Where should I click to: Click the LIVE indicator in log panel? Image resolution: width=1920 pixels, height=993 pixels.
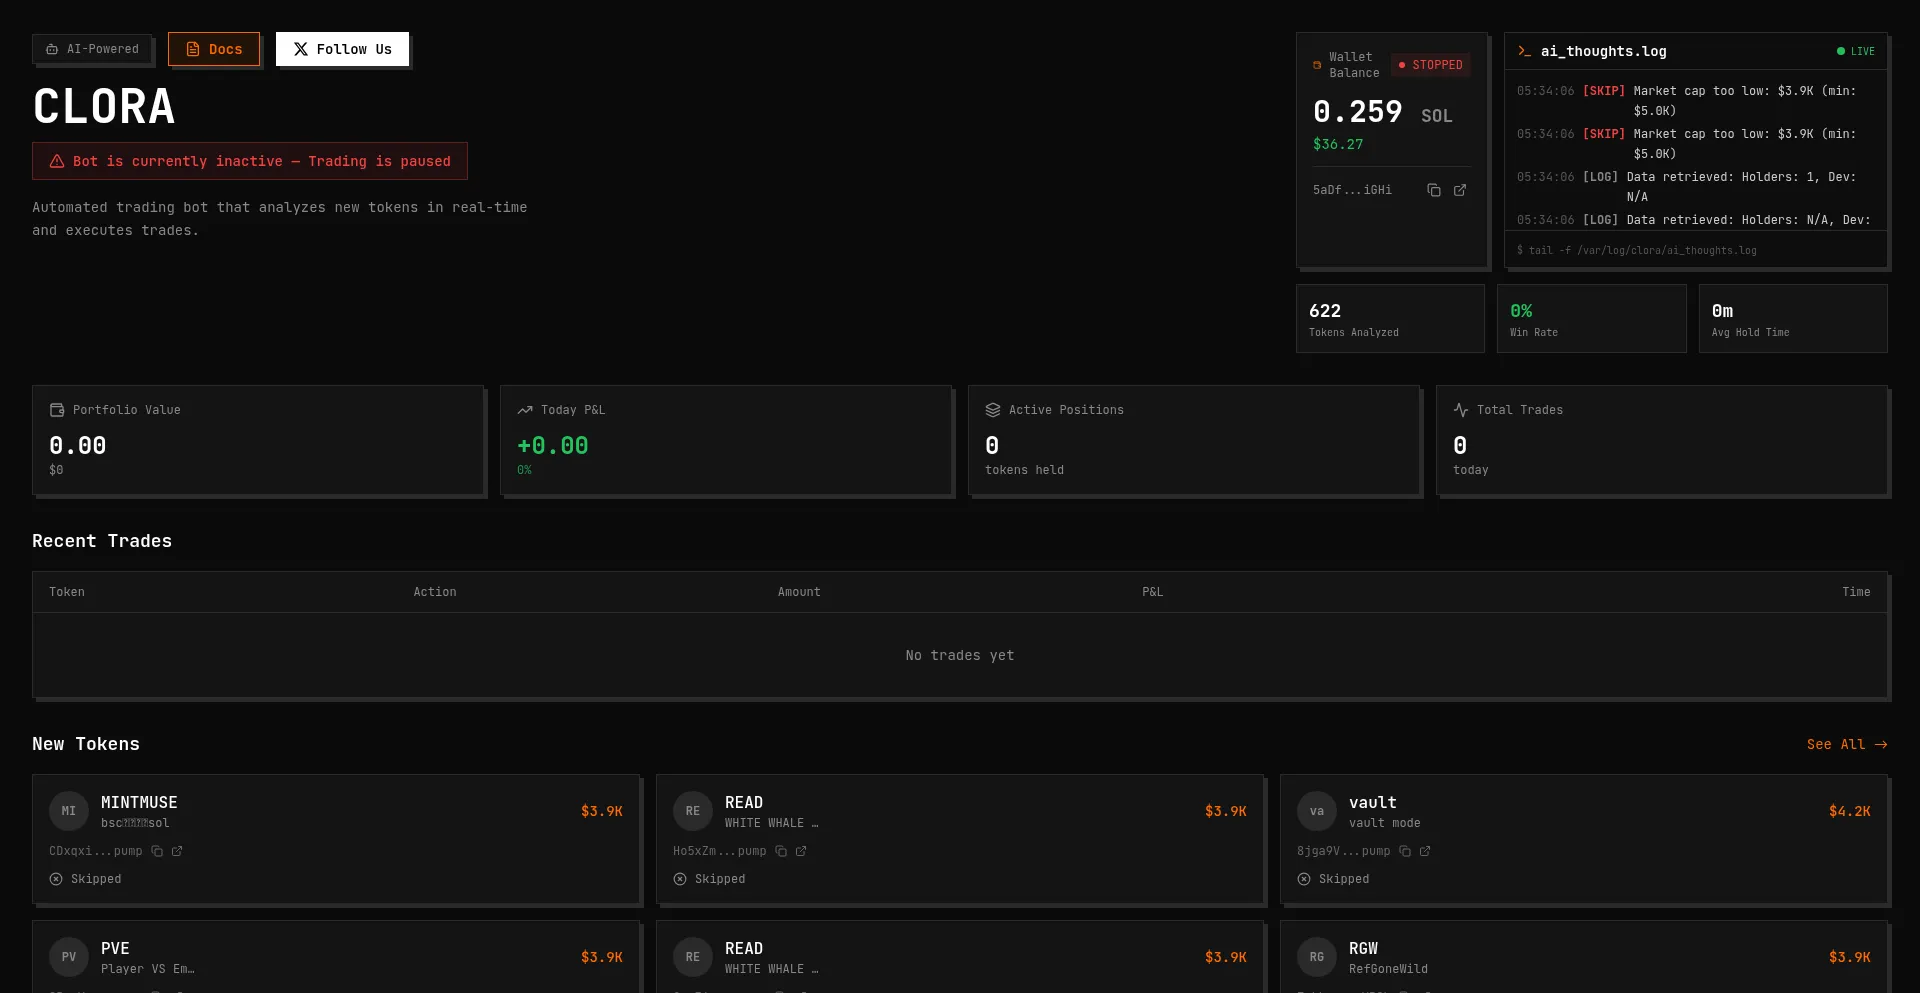[x=1855, y=51]
